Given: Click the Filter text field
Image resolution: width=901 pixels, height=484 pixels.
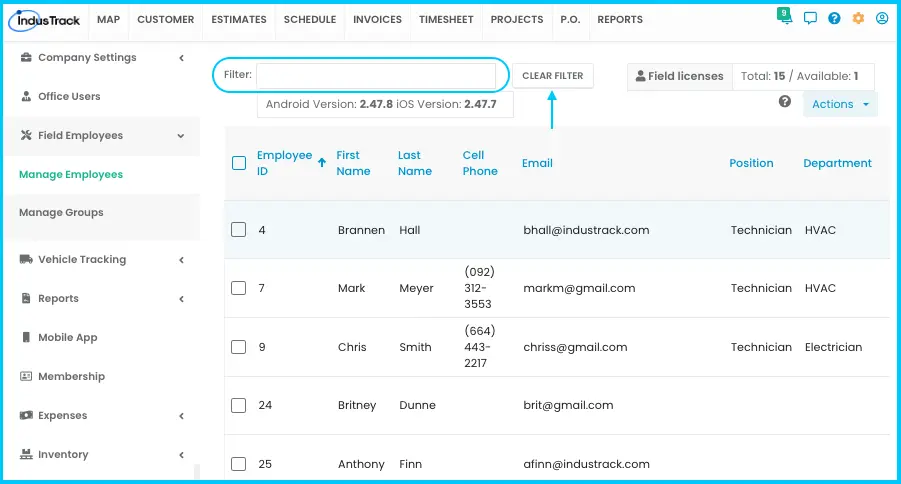Looking at the screenshot, I should tap(376, 75).
